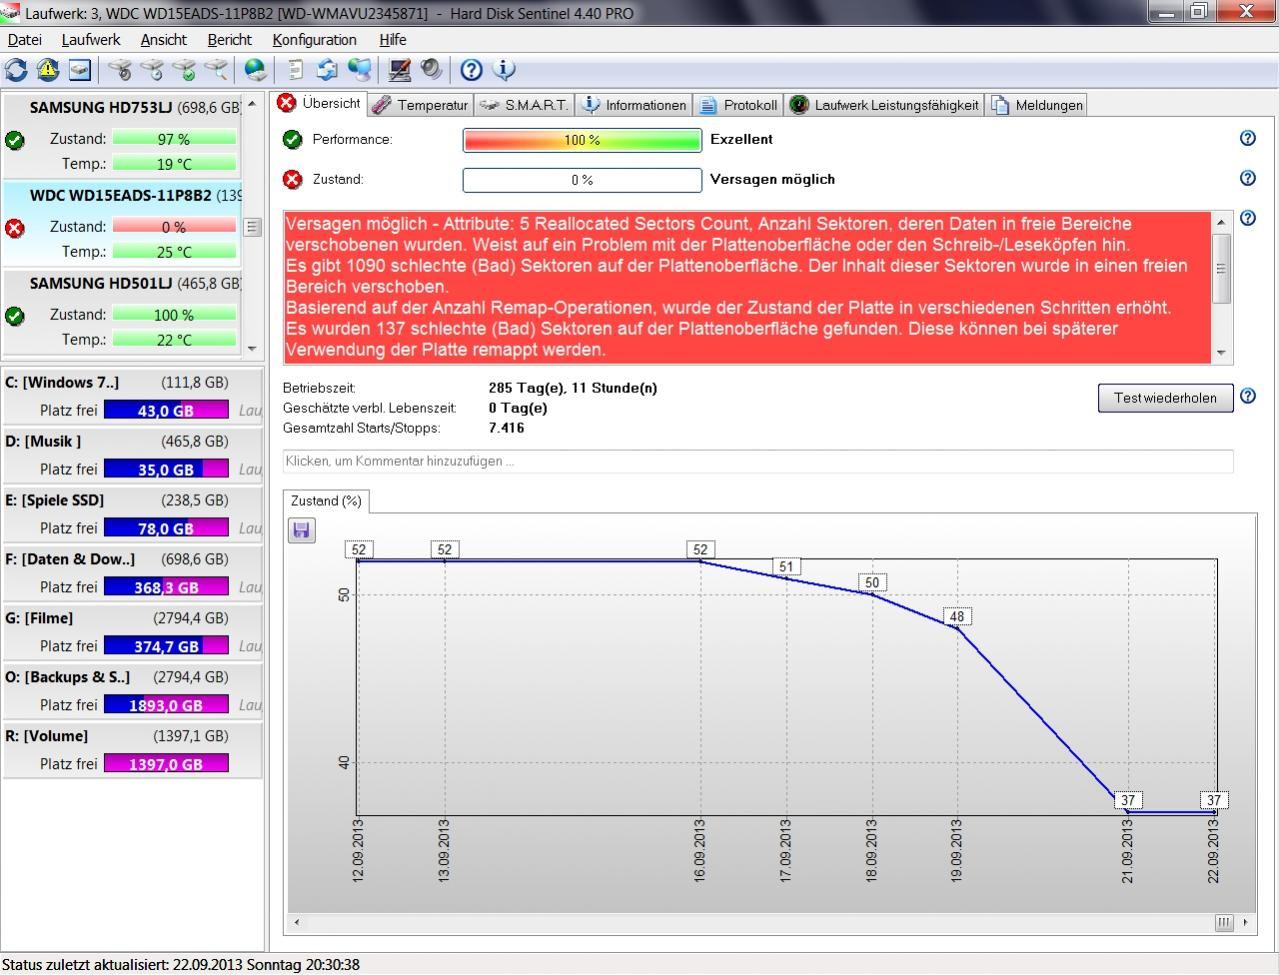This screenshot has width=1279, height=975.
Task: Click the save icon above the chart
Action: pos(301,530)
